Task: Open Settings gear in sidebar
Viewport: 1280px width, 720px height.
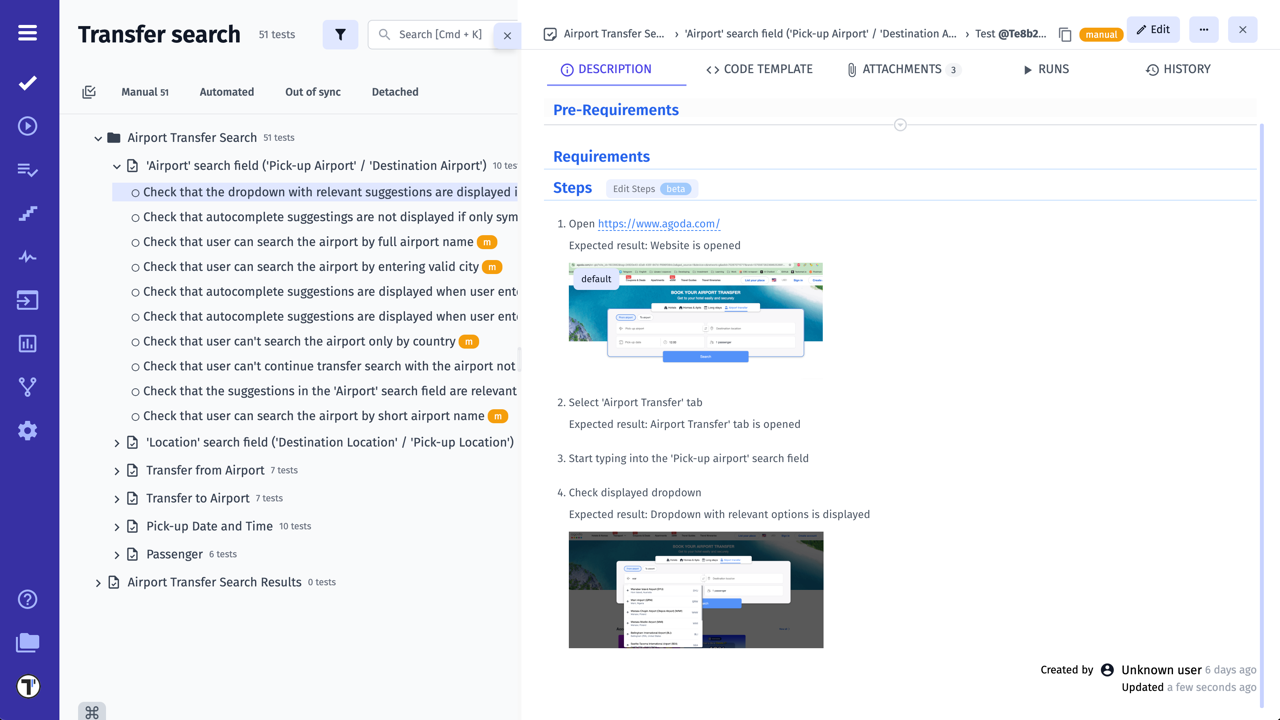Action: (x=28, y=430)
